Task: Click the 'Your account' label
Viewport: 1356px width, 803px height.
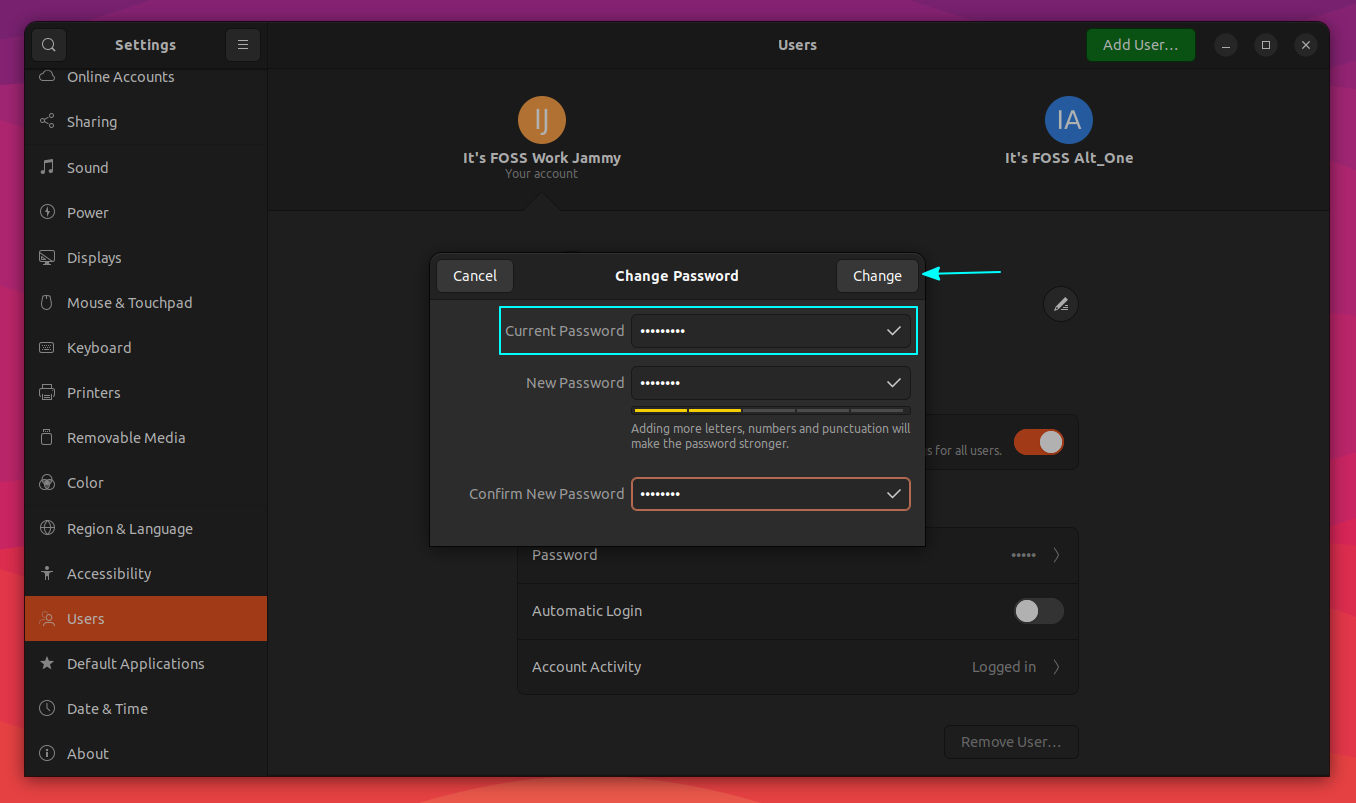Action: pos(542,174)
